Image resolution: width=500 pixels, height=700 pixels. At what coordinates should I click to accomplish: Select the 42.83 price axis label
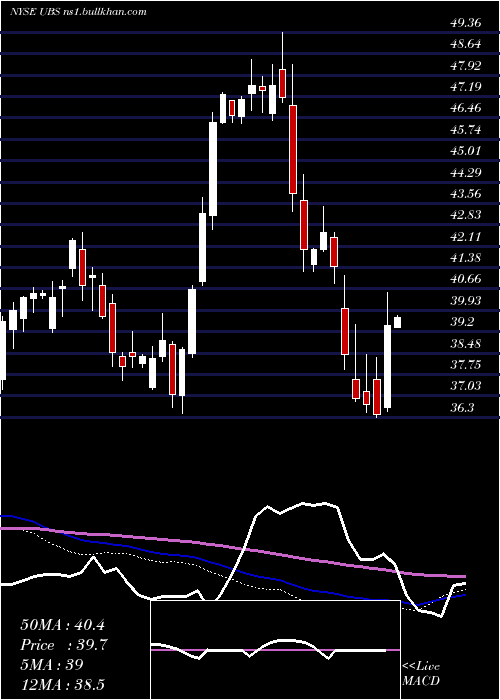pos(466,215)
